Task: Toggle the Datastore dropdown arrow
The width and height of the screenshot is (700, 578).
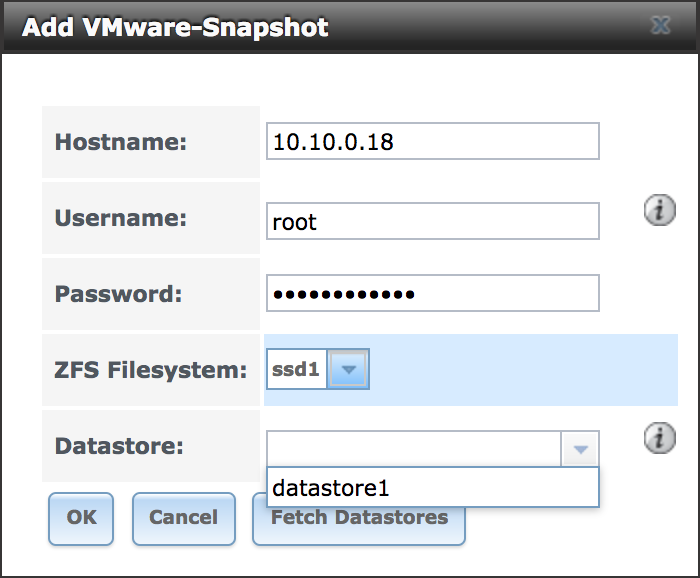Action: pos(580,449)
